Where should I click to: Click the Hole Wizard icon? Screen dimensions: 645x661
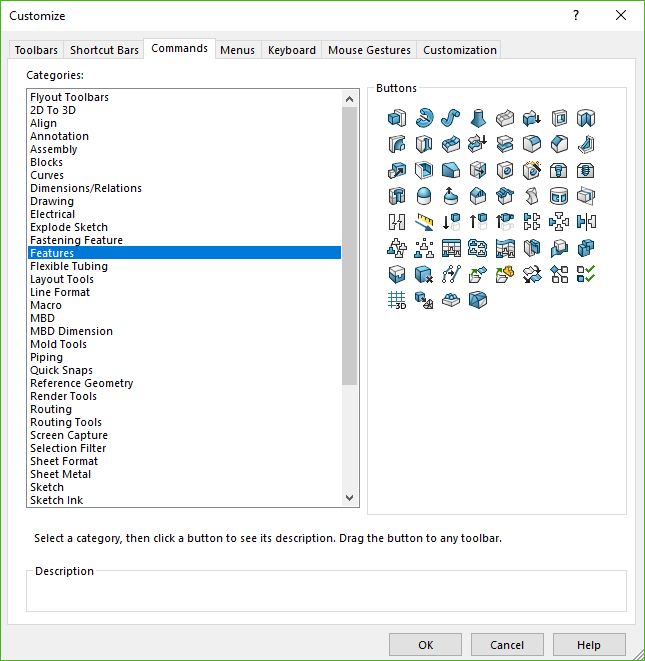(532, 170)
